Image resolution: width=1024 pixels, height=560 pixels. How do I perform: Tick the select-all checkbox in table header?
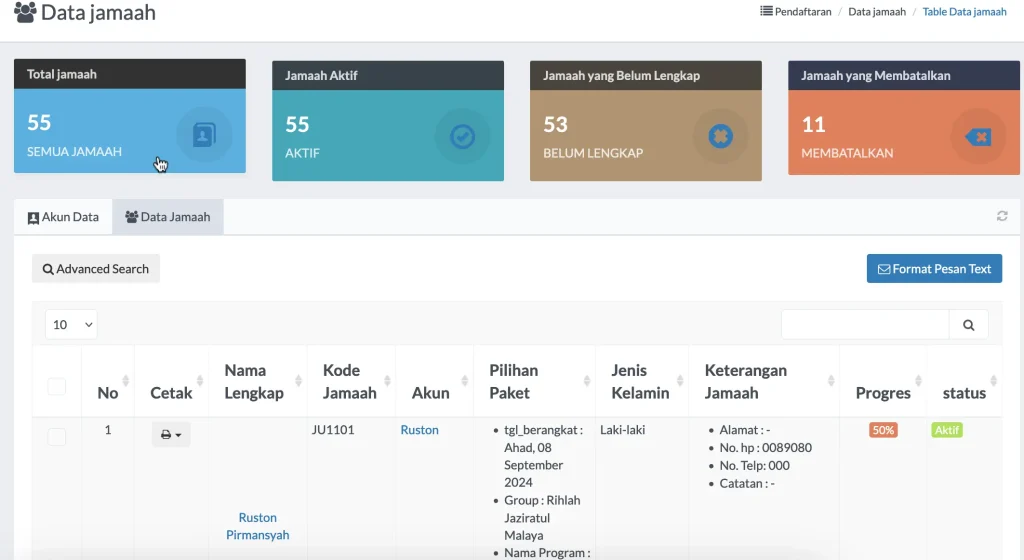[x=57, y=387]
